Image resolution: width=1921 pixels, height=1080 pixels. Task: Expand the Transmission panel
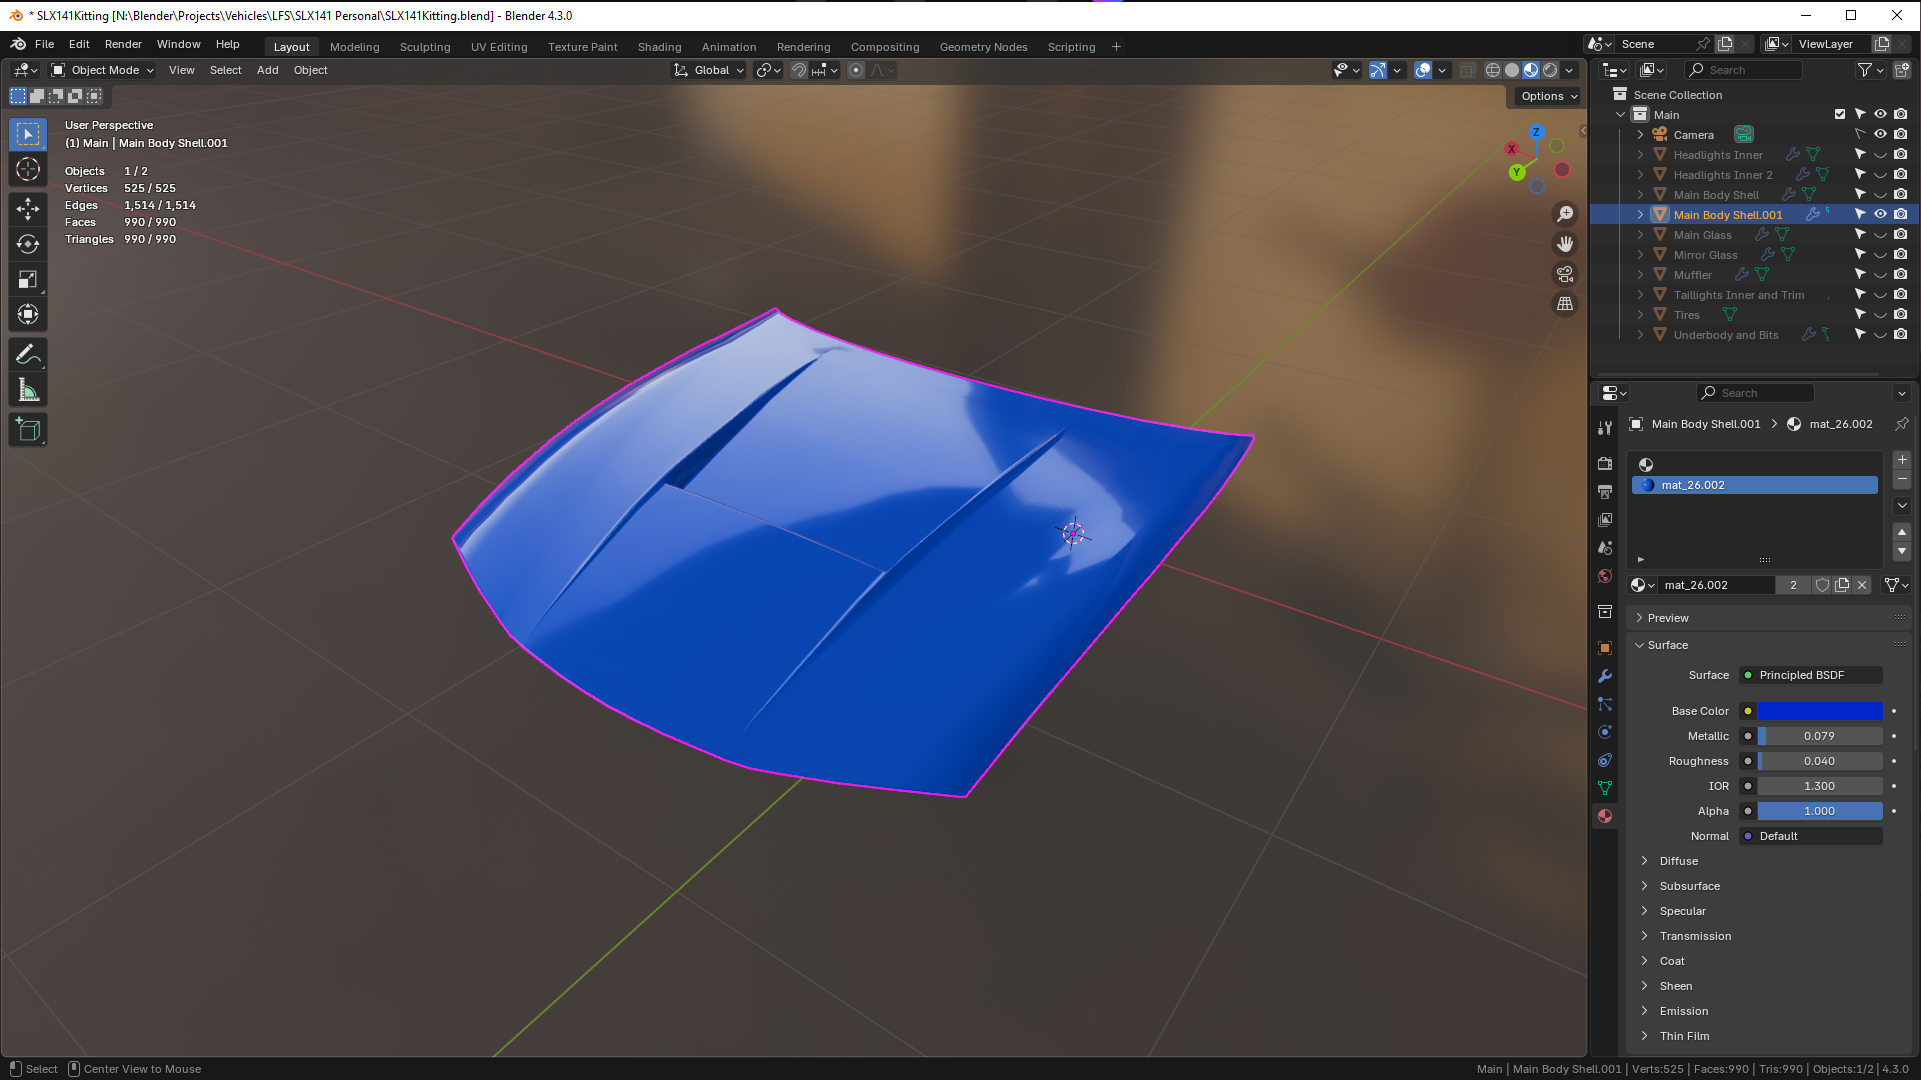click(1695, 936)
